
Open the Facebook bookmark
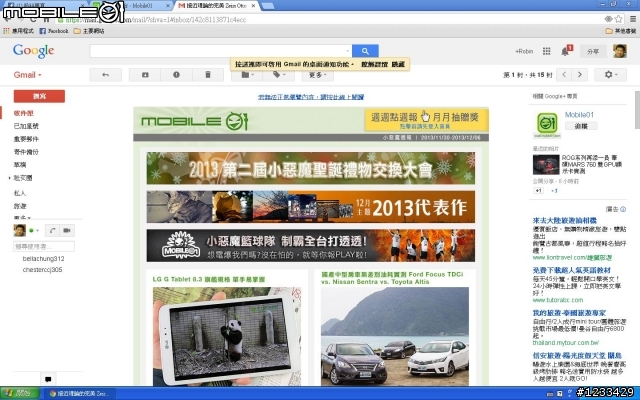click(54, 31)
